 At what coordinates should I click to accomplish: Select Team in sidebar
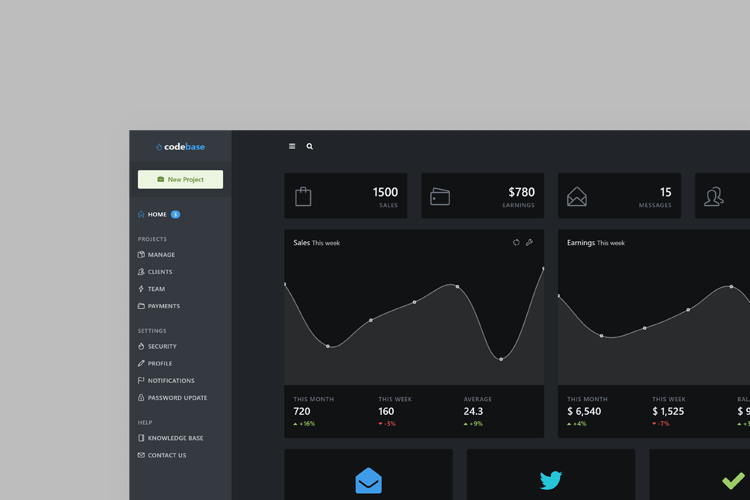pos(156,289)
